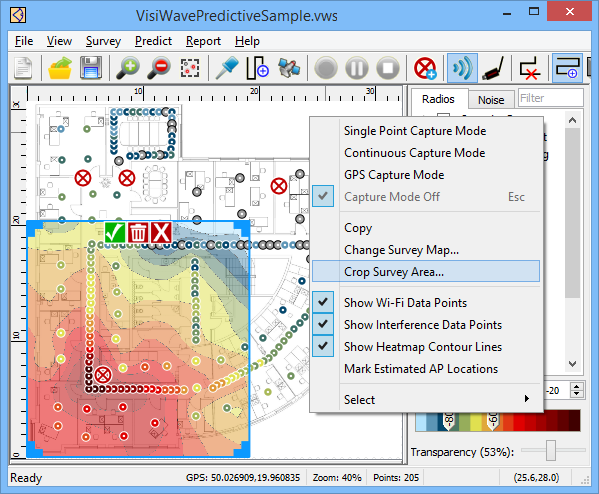Stop capture with the stop button
The image size is (599, 494).
coord(388,69)
